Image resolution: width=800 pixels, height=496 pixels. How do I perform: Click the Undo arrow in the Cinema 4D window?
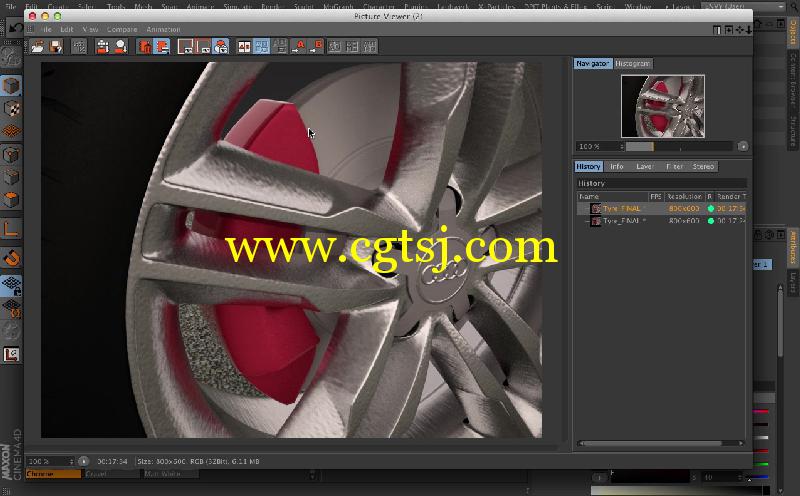(x=15, y=29)
